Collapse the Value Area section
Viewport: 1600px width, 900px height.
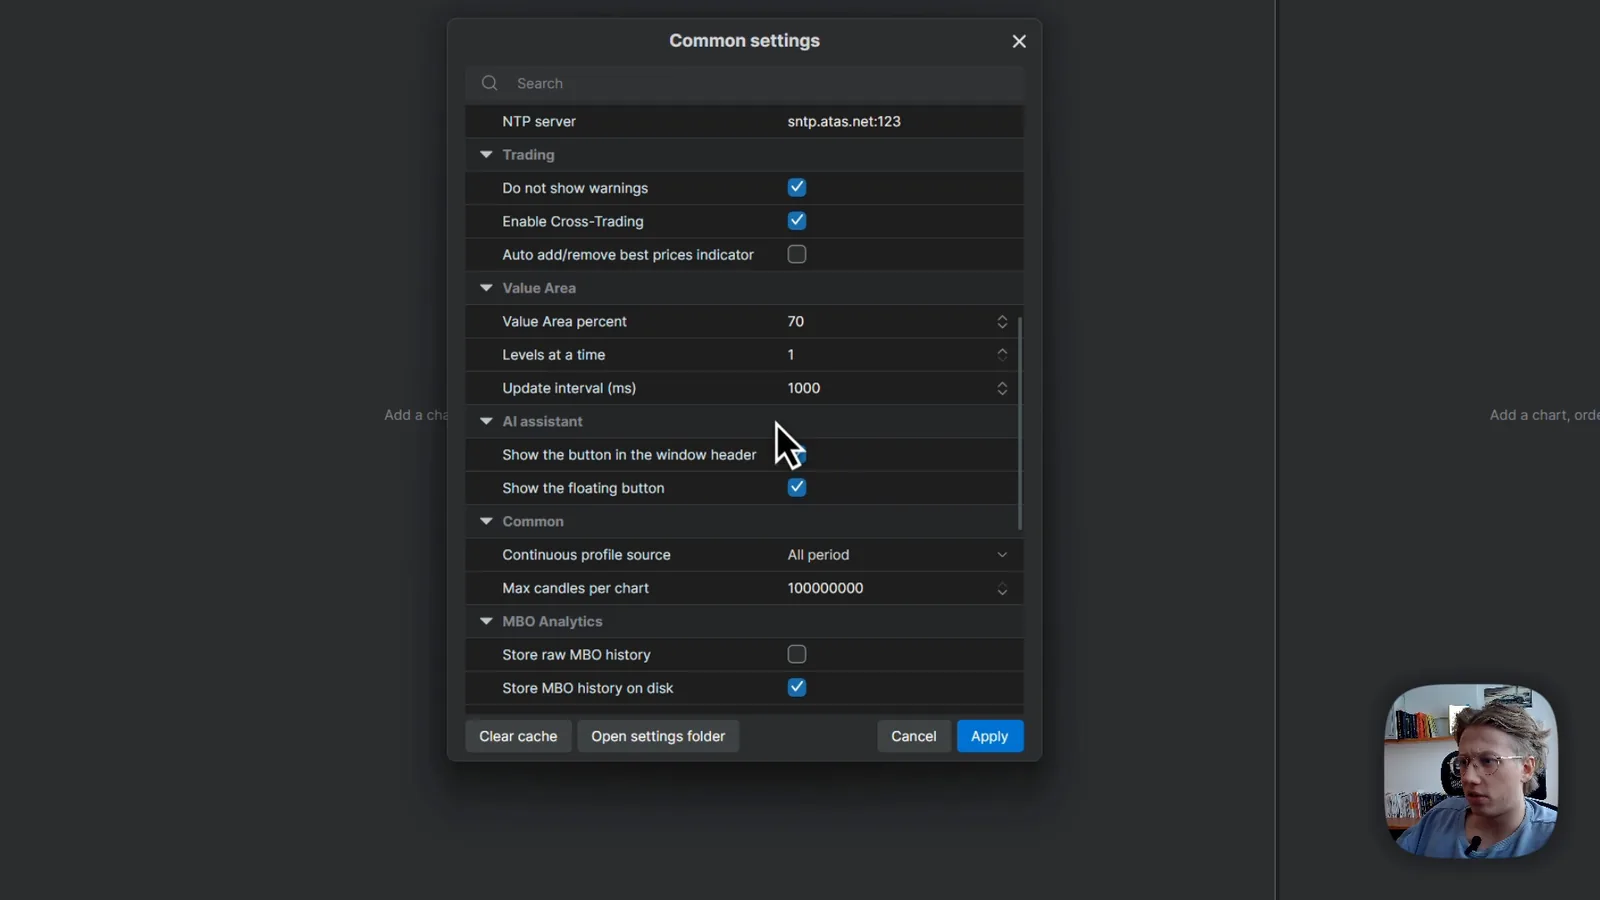[x=486, y=288]
